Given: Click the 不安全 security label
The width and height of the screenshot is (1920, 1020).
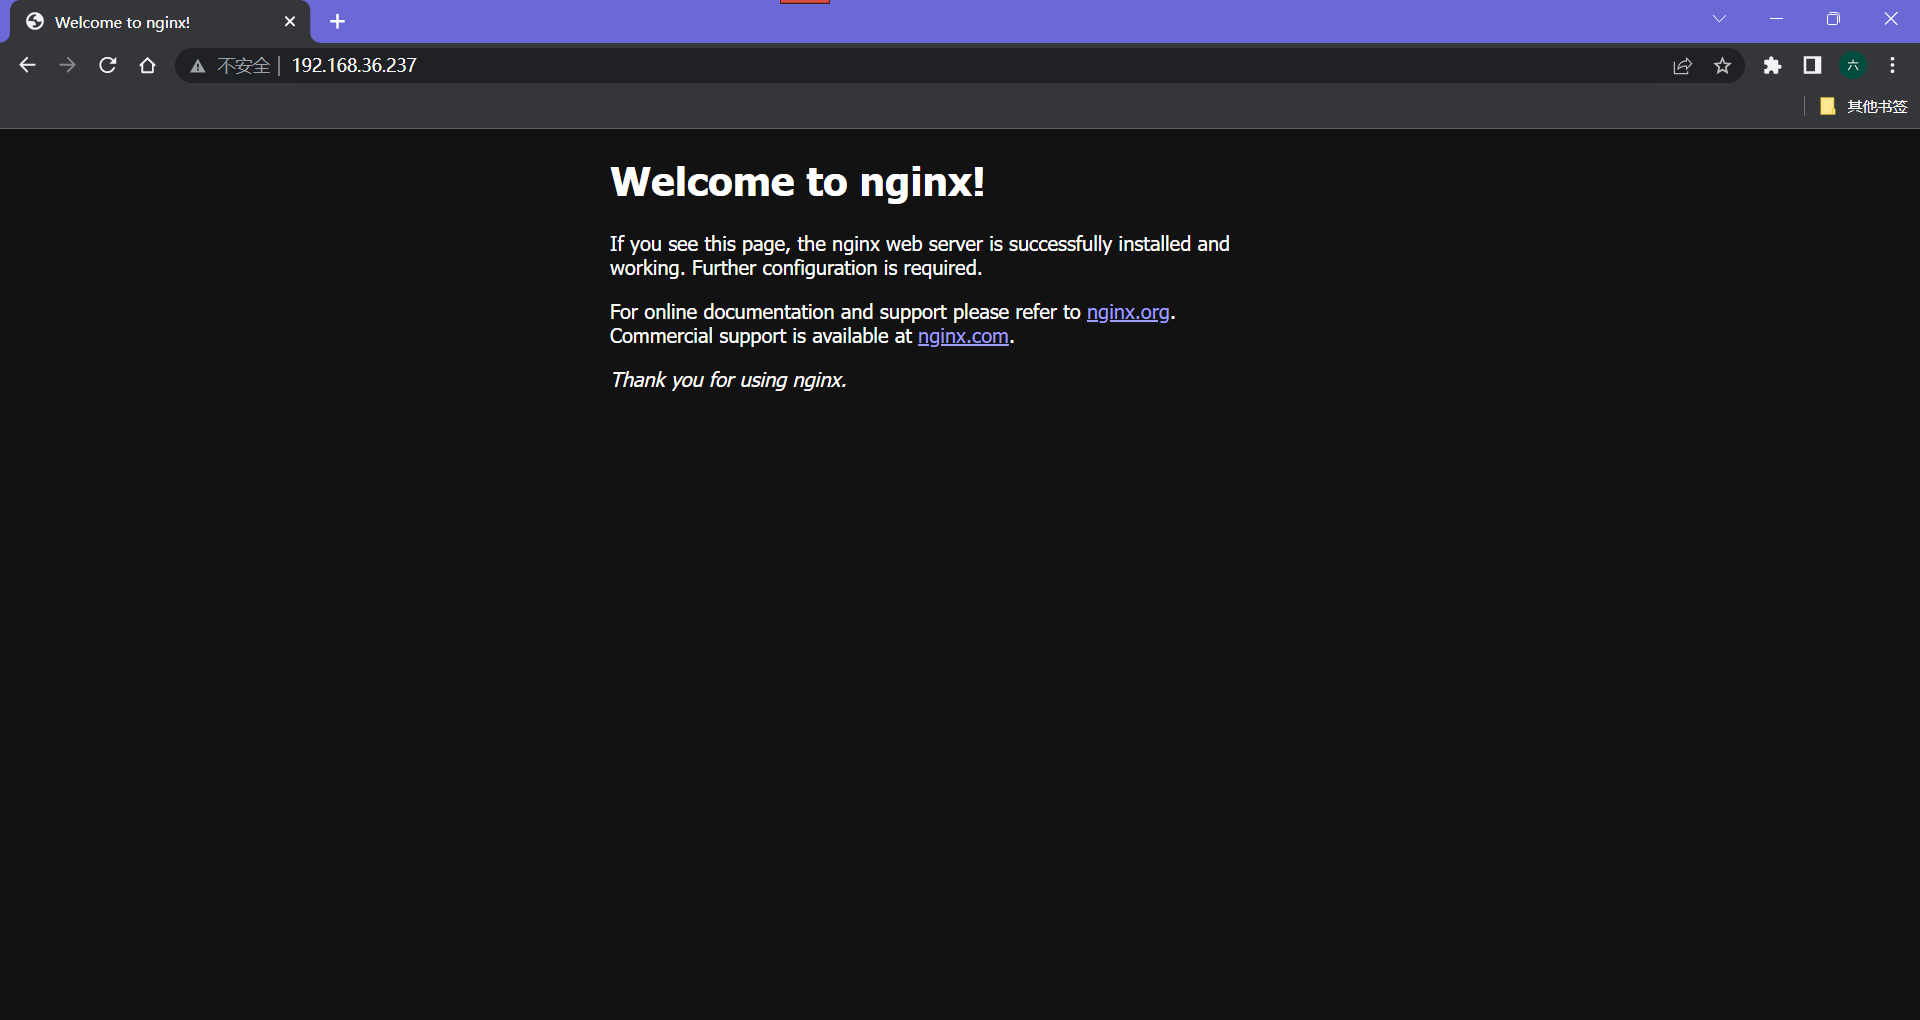Looking at the screenshot, I should click(x=244, y=66).
